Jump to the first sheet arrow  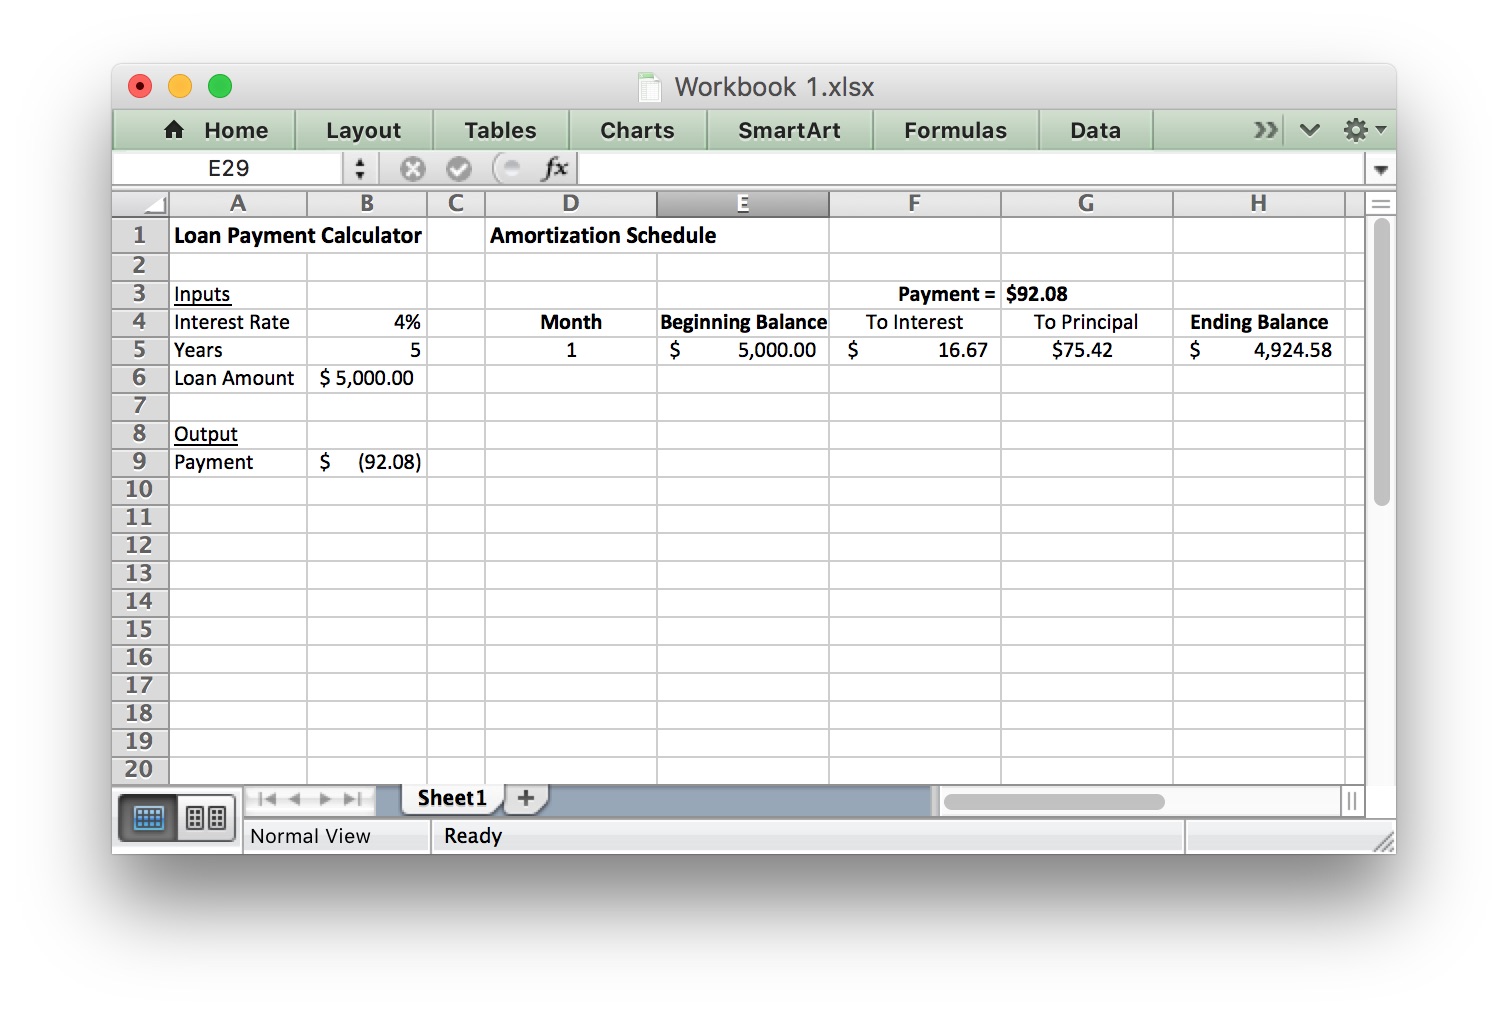coord(266,799)
